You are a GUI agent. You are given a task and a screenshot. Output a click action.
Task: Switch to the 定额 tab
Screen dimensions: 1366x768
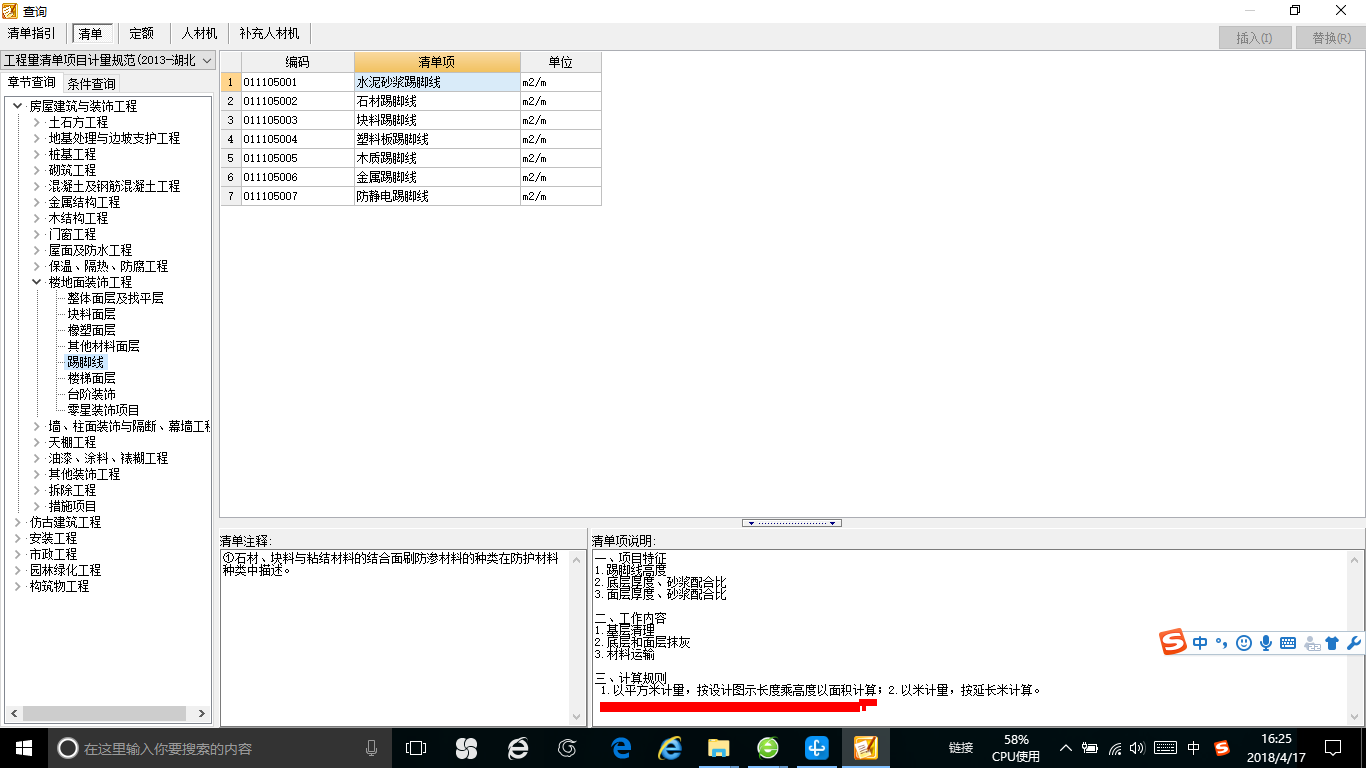[142, 34]
